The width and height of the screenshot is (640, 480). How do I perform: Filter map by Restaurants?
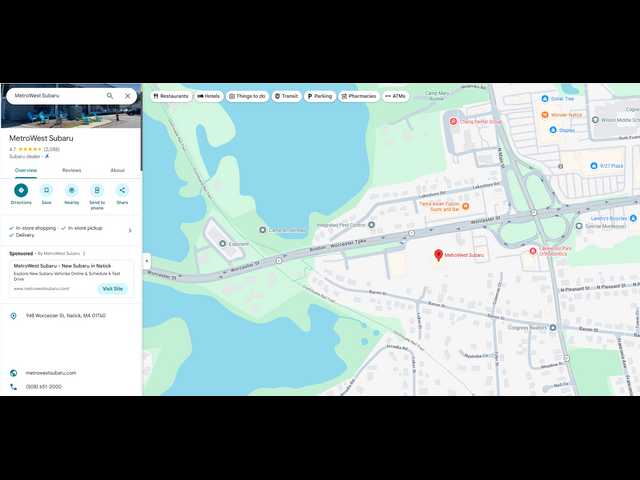[x=171, y=96]
